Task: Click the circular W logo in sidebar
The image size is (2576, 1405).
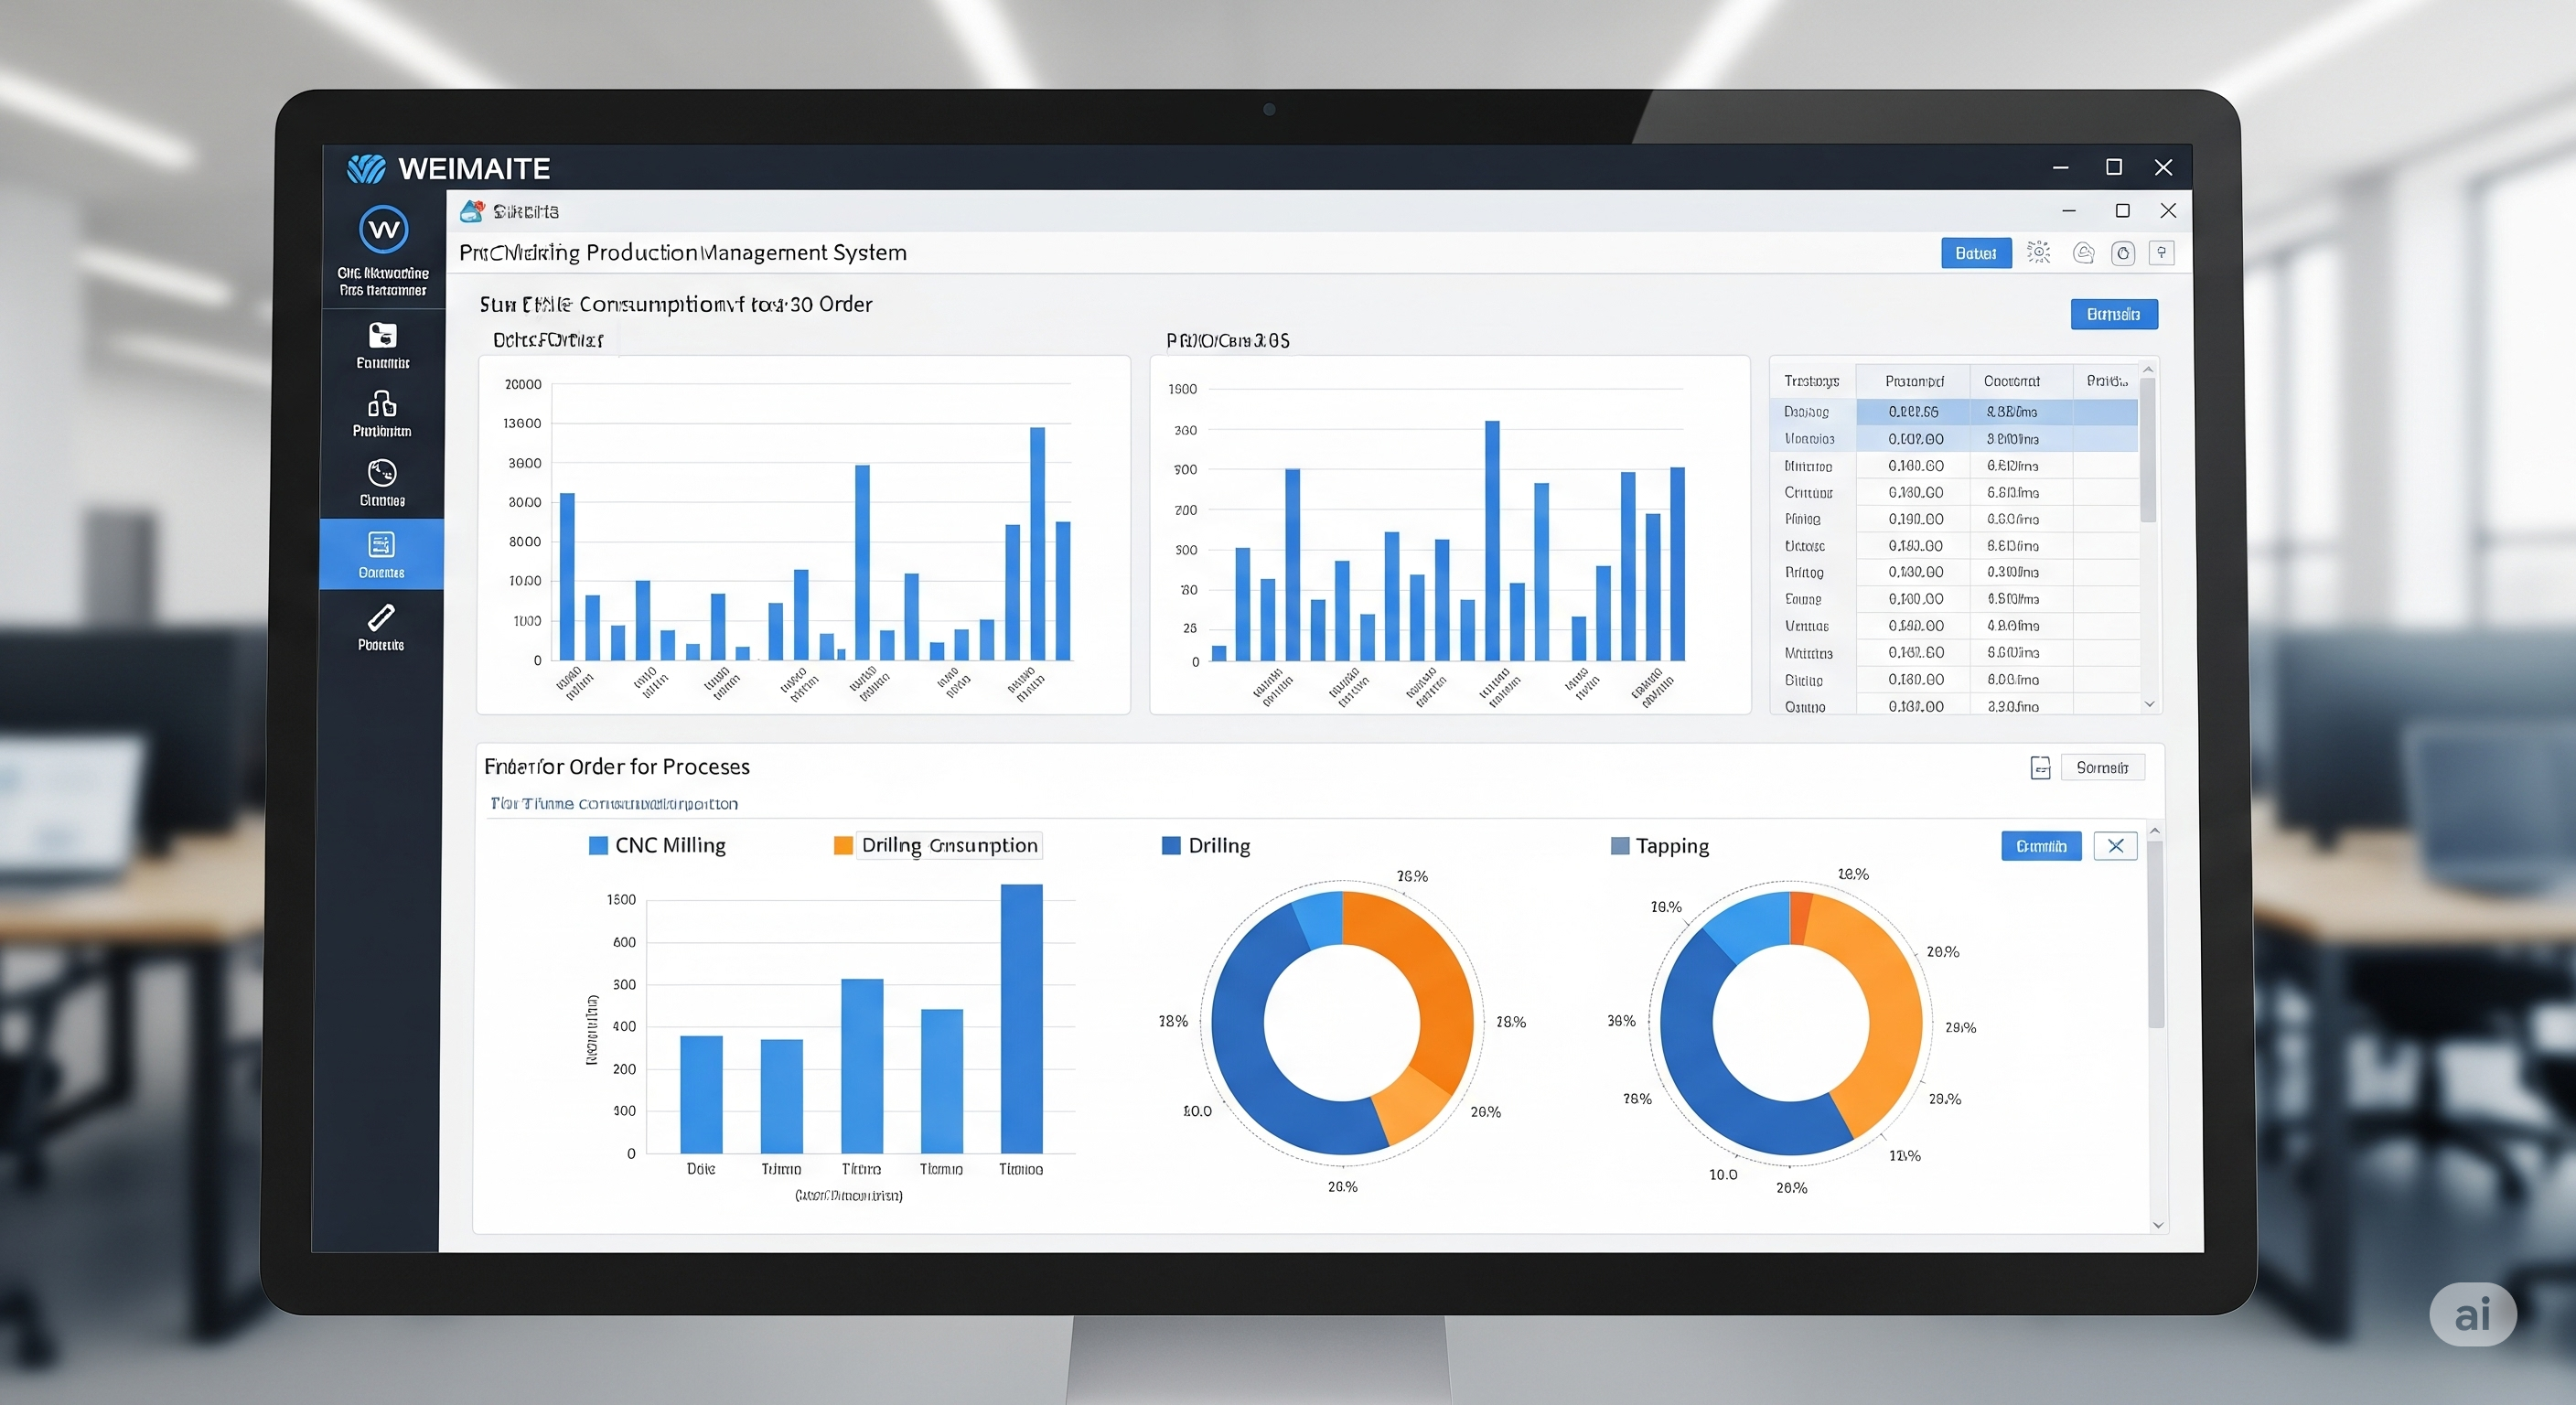Action: 383,230
